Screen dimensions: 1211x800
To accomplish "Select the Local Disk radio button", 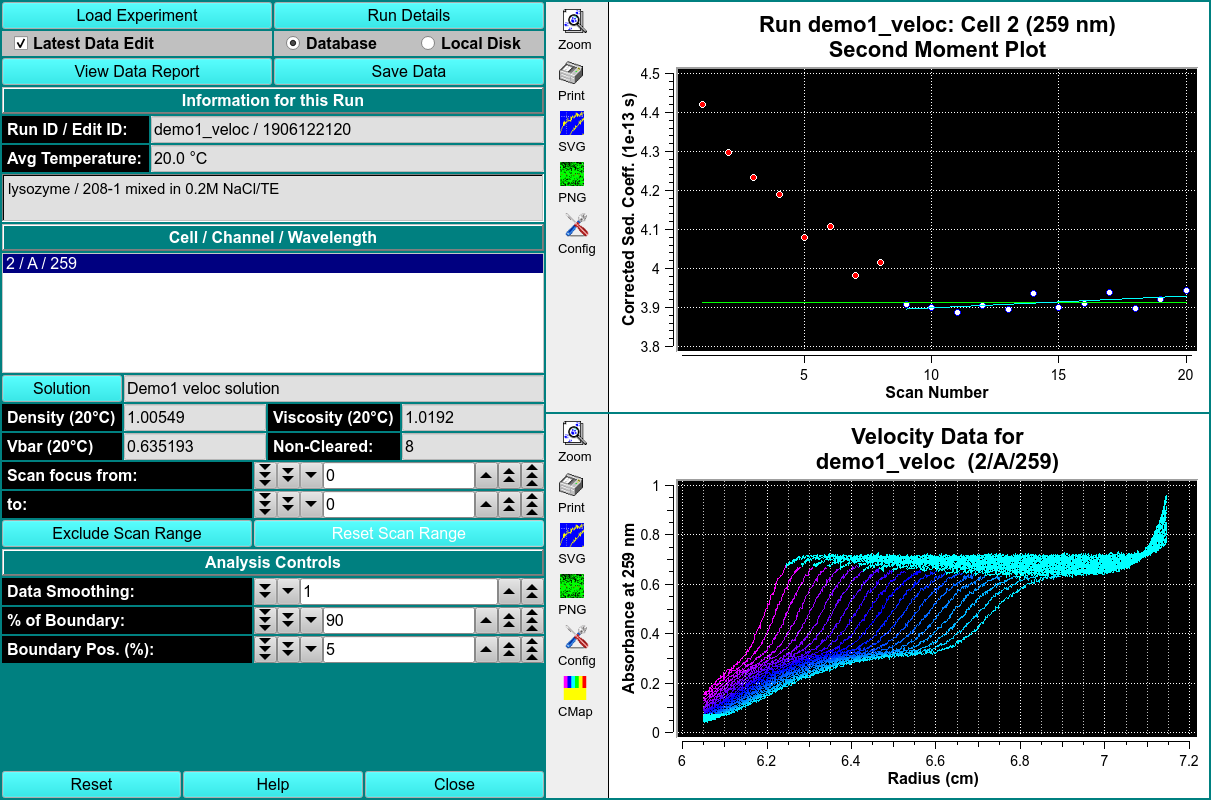I will point(428,44).
